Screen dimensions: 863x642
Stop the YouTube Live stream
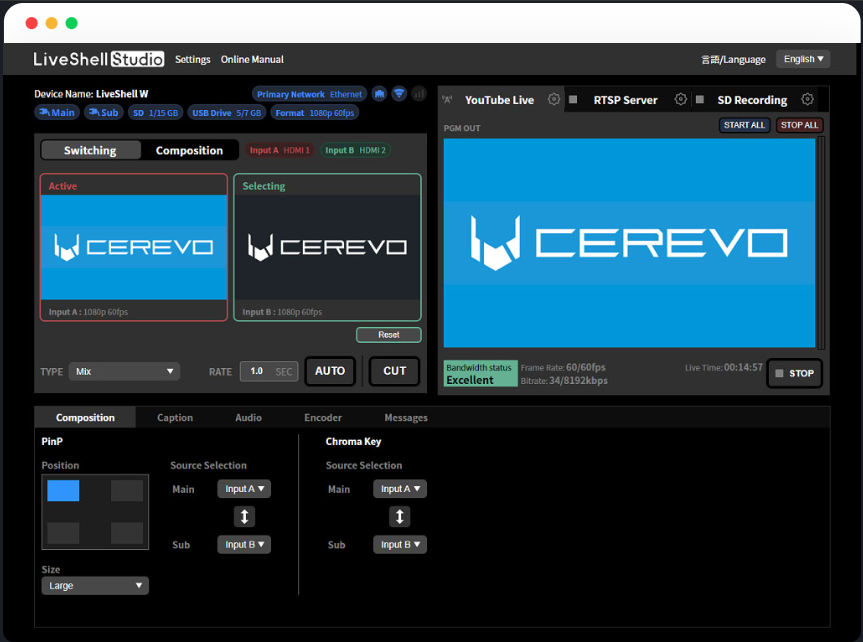(795, 373)
